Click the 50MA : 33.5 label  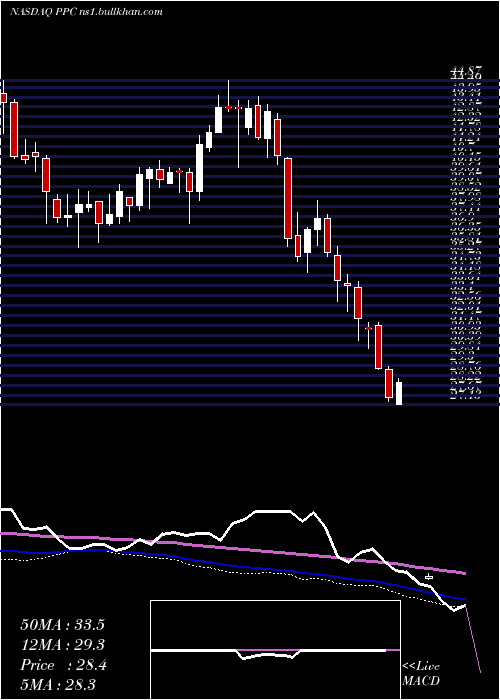(62, 625)
